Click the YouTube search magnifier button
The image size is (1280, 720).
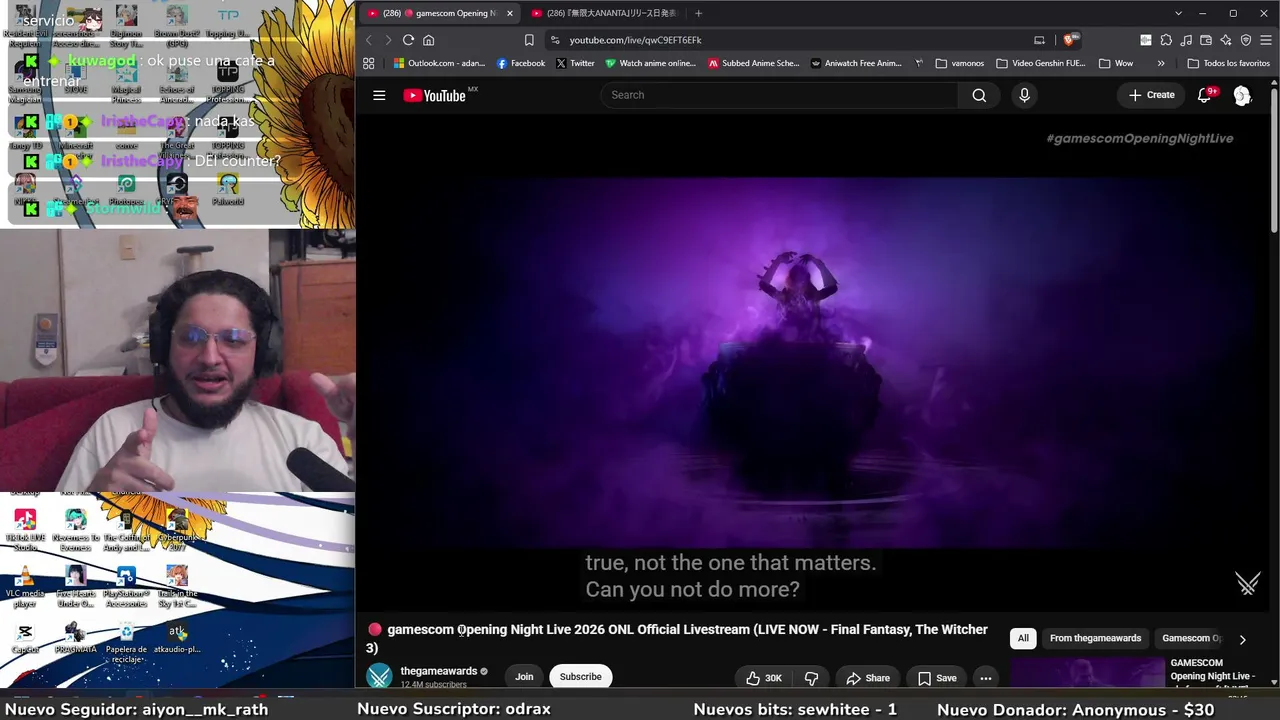coord(979,95)
